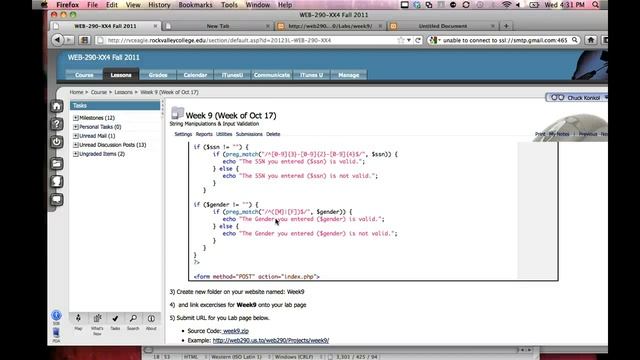
Task: Click the Settings link under lesson title
Action: (183, 134)
